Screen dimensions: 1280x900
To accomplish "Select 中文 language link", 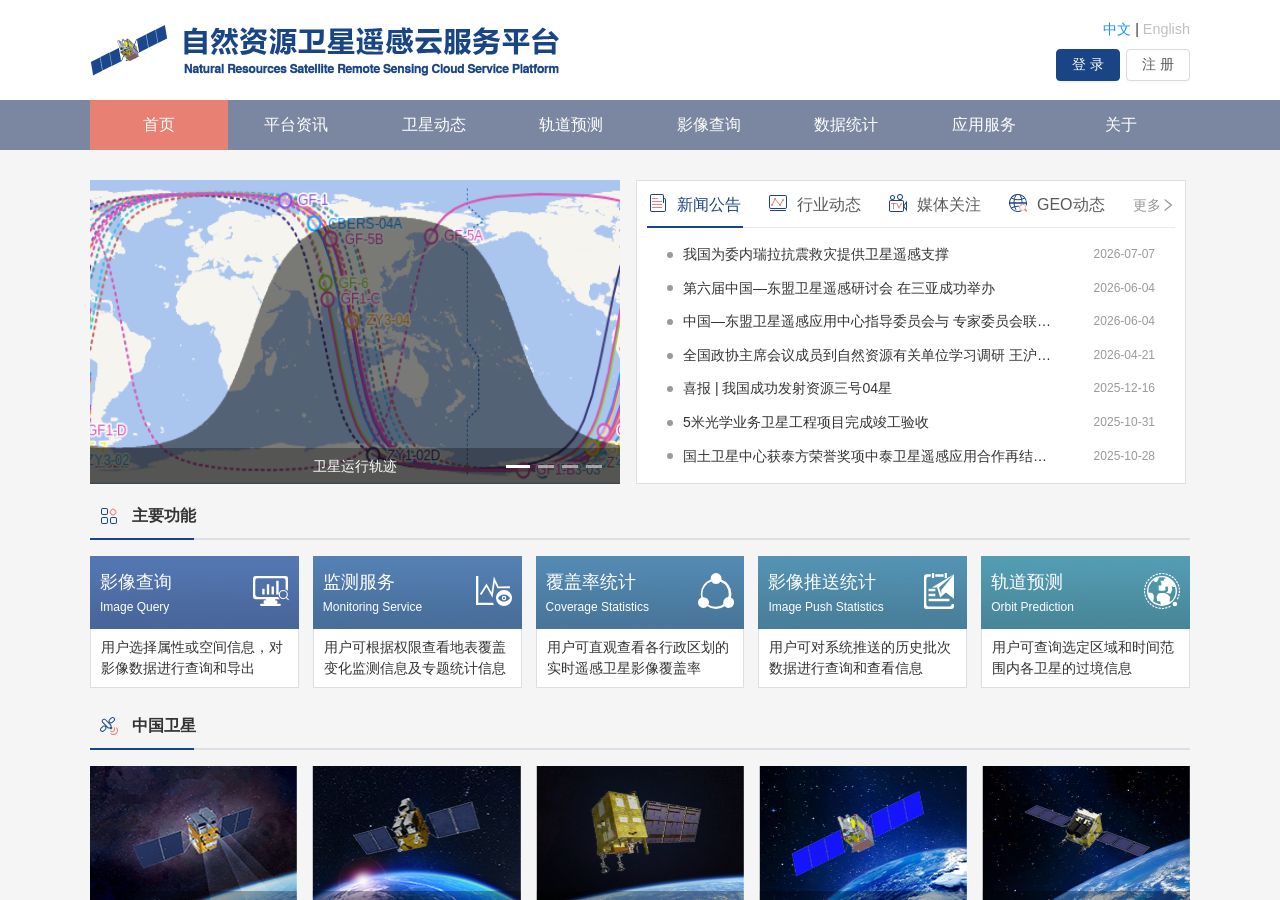I will 1117,29.
